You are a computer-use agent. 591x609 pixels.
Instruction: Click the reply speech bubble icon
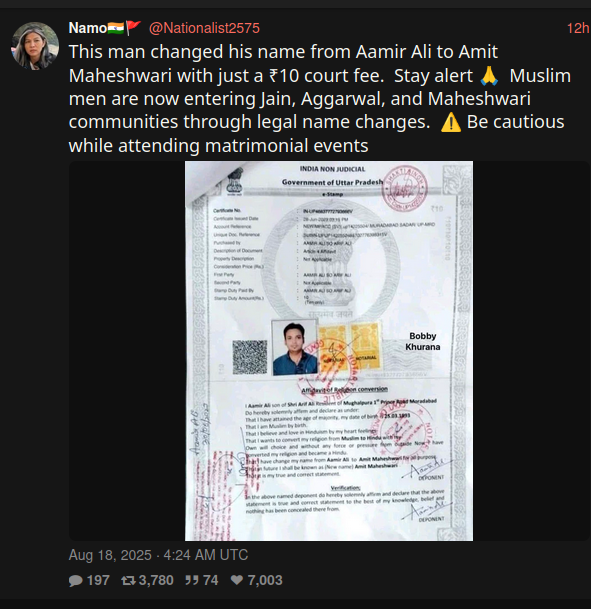coord(75,580)
